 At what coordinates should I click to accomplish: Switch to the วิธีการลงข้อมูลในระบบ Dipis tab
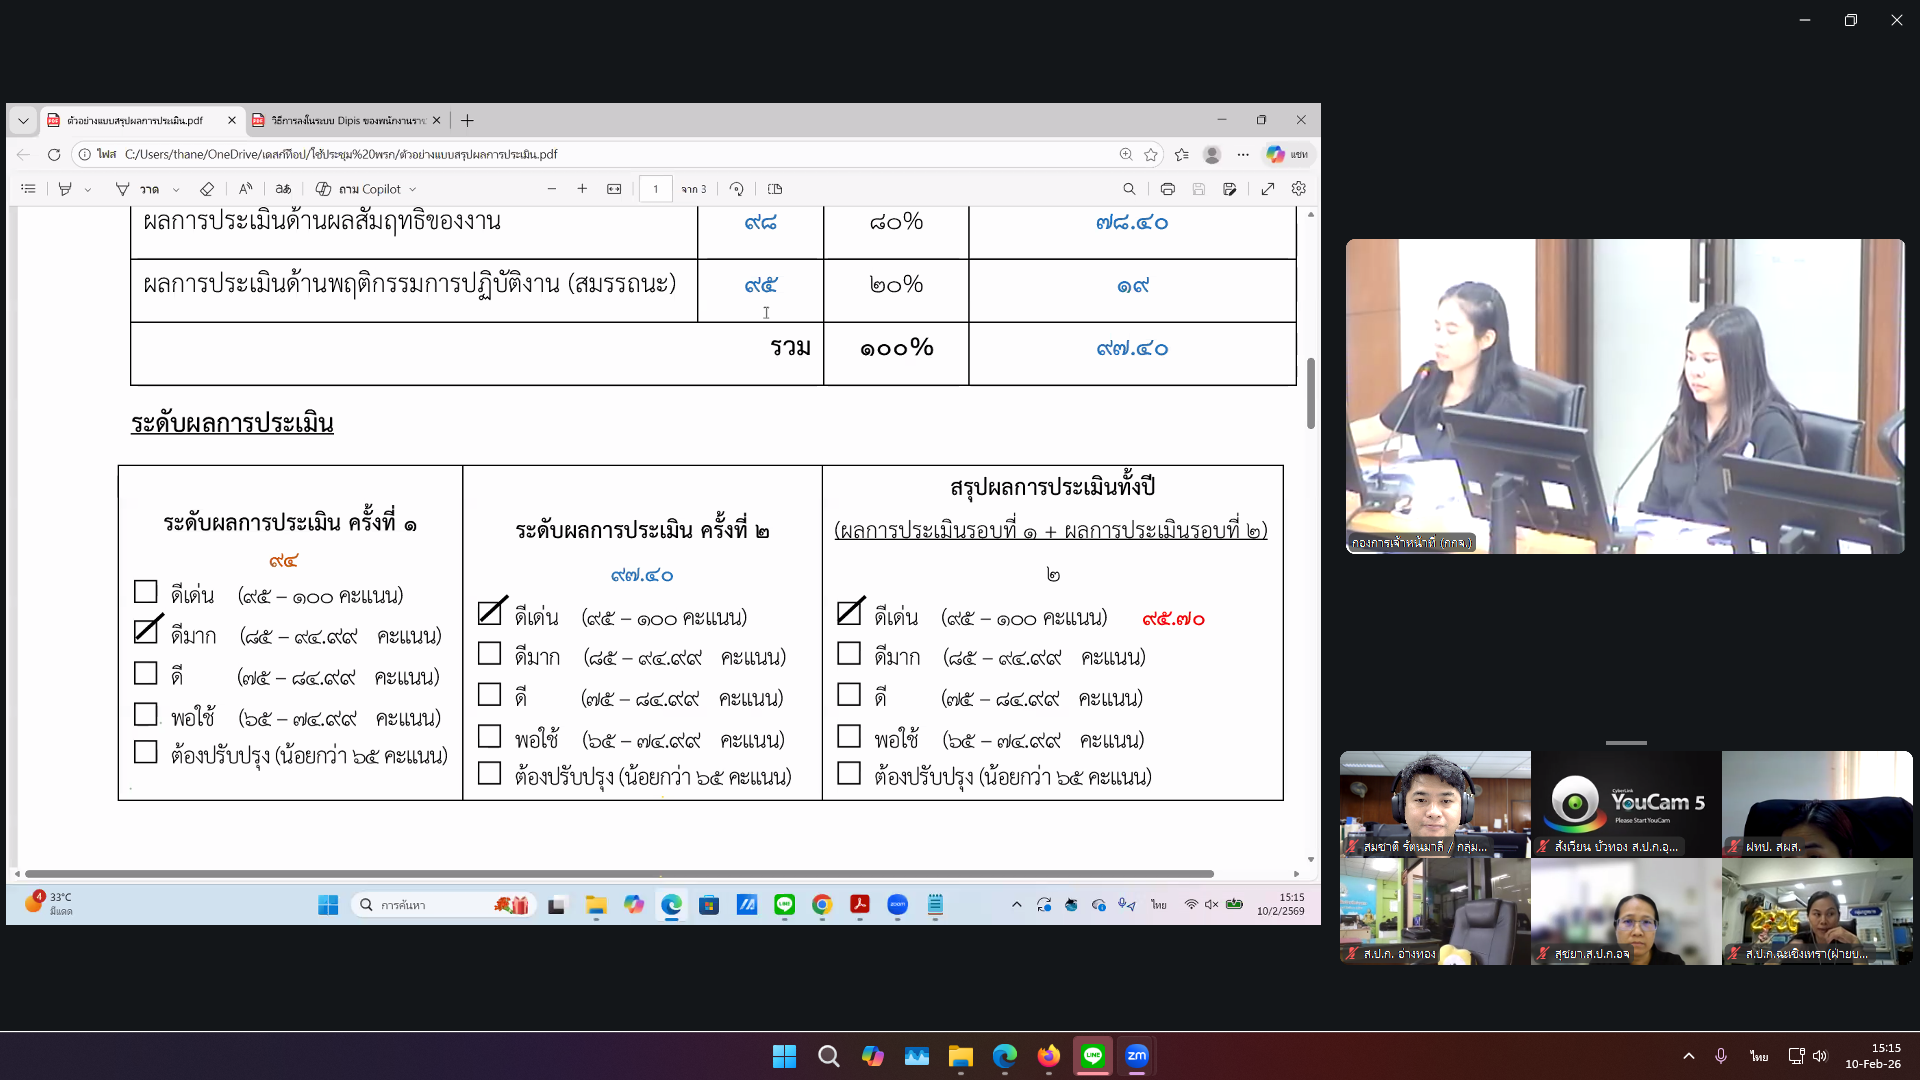tap(345, 120)
